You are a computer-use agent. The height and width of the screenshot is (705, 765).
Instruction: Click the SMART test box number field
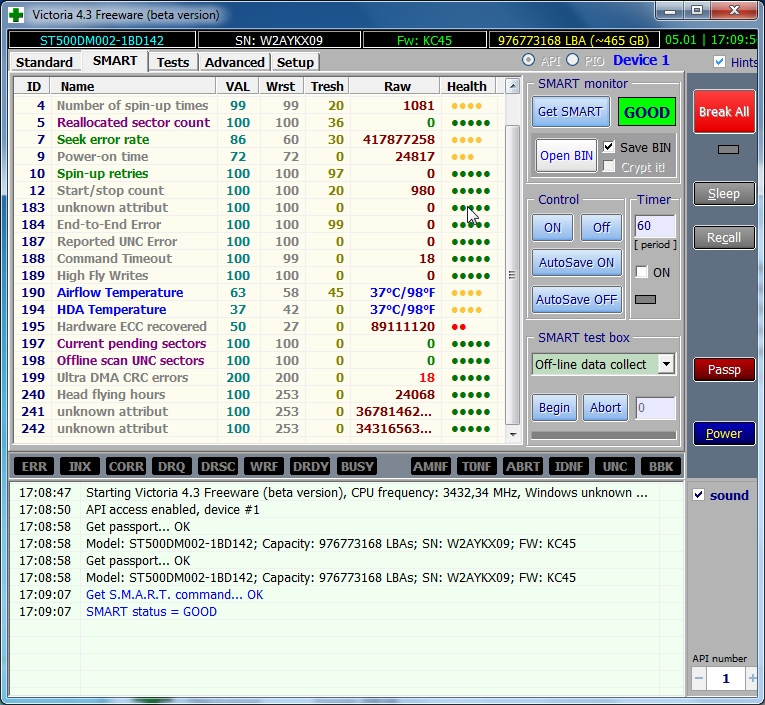(x=656, y=408)
